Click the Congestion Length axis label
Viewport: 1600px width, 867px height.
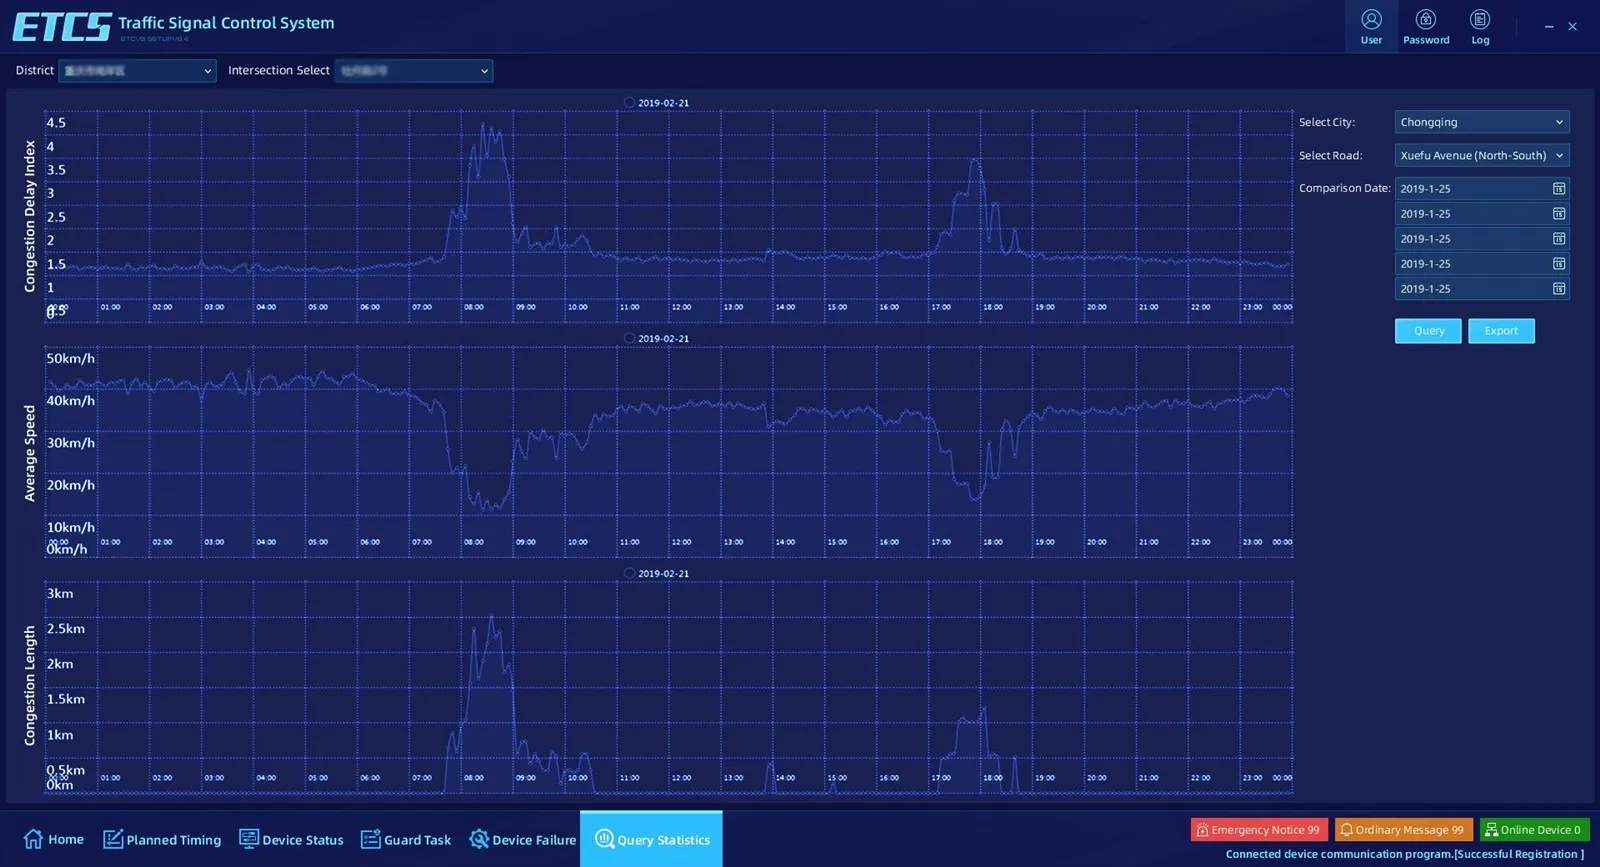click(30, 686)
